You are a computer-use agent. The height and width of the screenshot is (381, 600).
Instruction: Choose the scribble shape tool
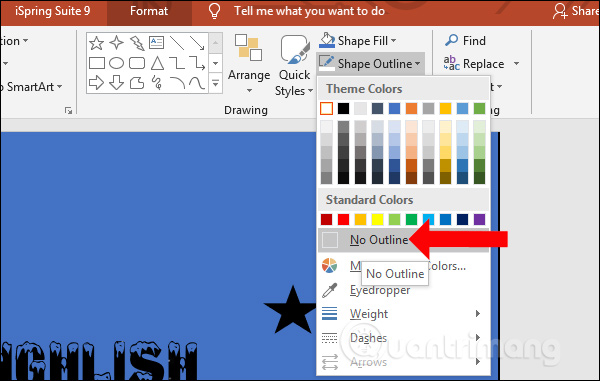[157, 82]
